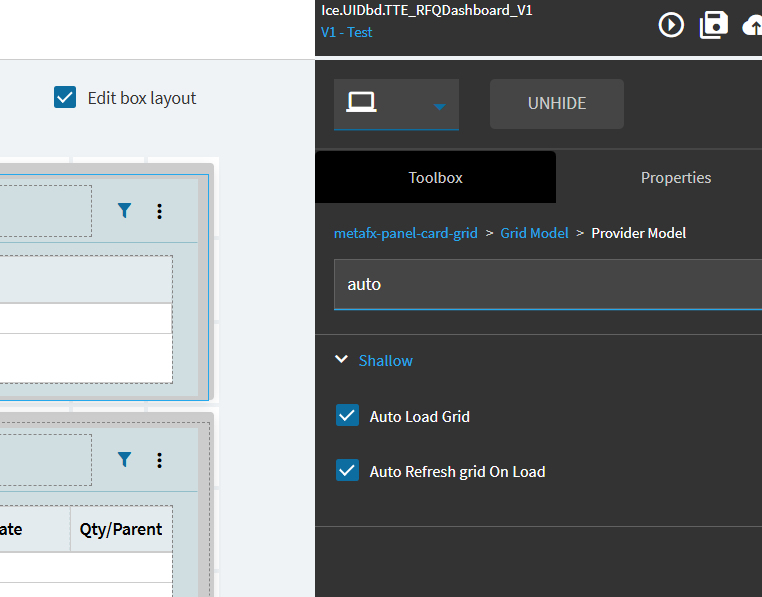Click the Ice.UIDbd.TTE_RFQDashboard_V1 title

pos(427,10)
